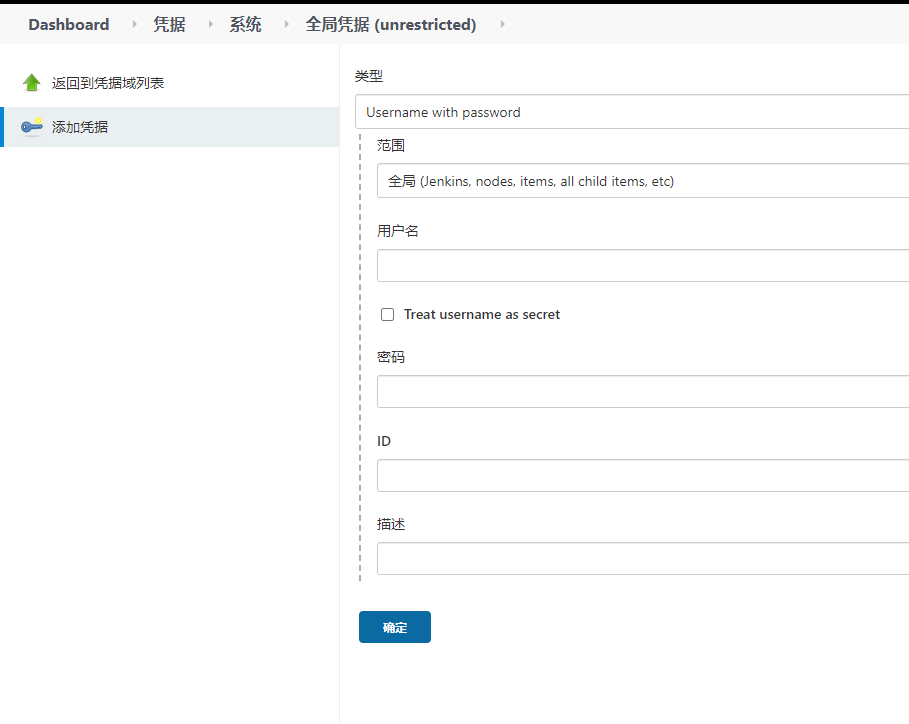Expand the chevron after 系统 breadcrumb

(287, 25)
